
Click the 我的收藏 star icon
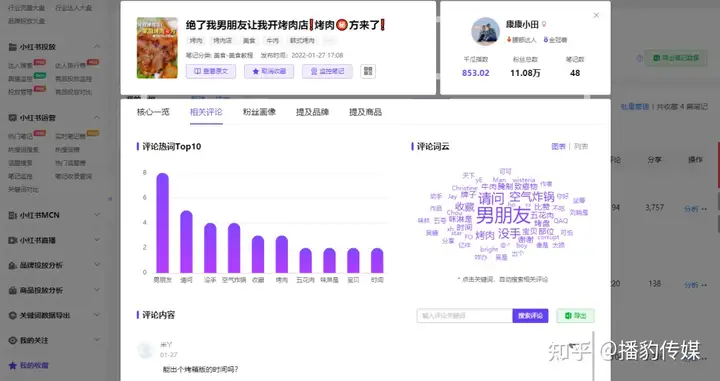[12, 366]
